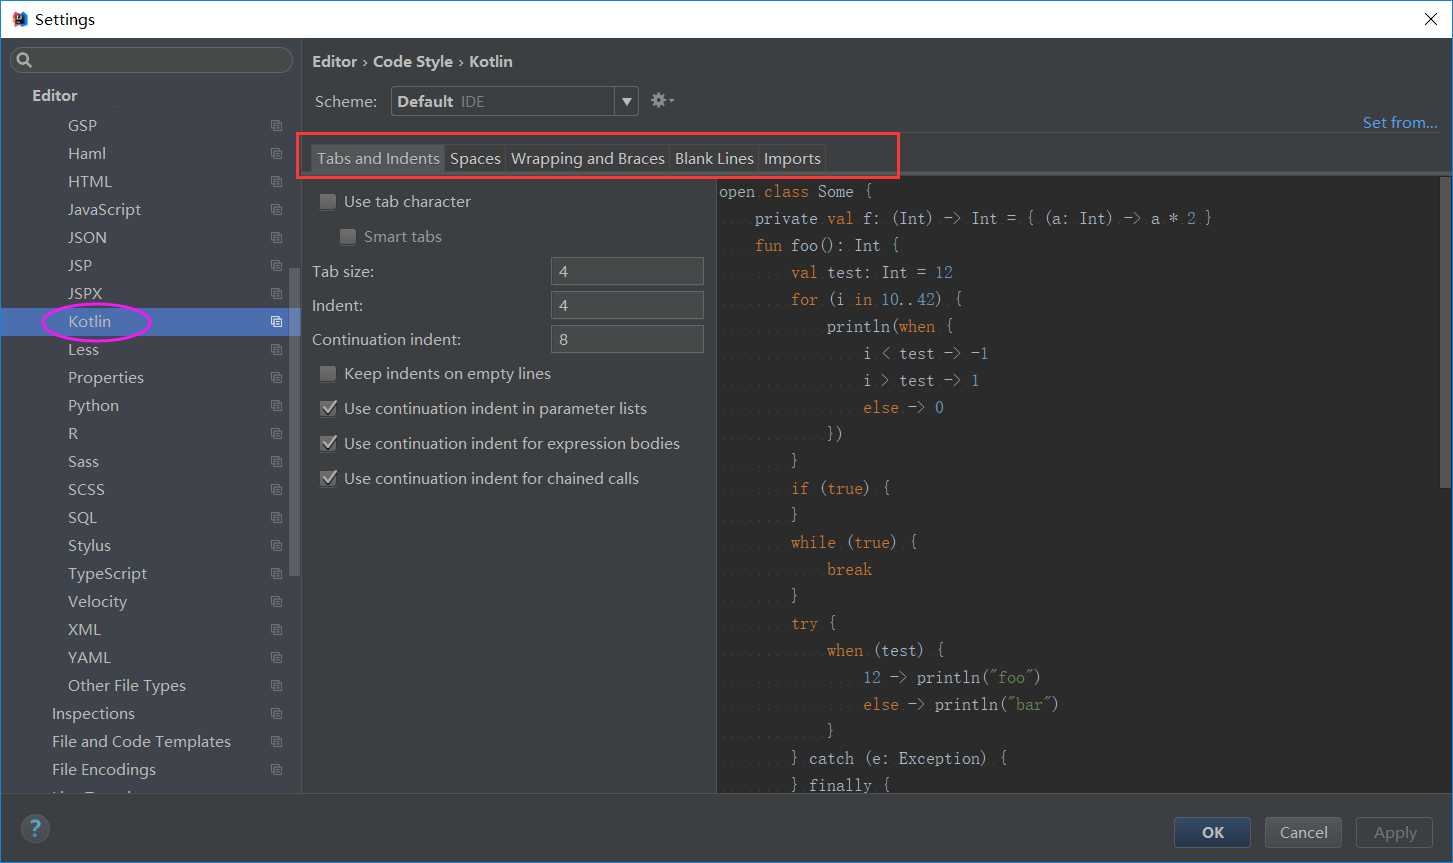Screen dimensions: 1453x863
Task: Click the settings tree vertical scrollbar
Action: click(x=294, y=422)
